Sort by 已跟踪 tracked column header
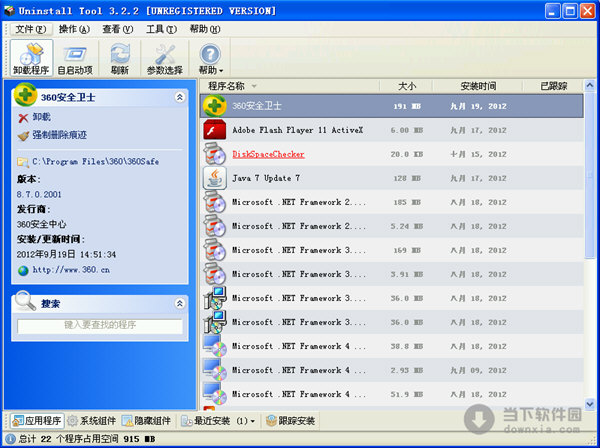600x448 pixels. [553, 86]
